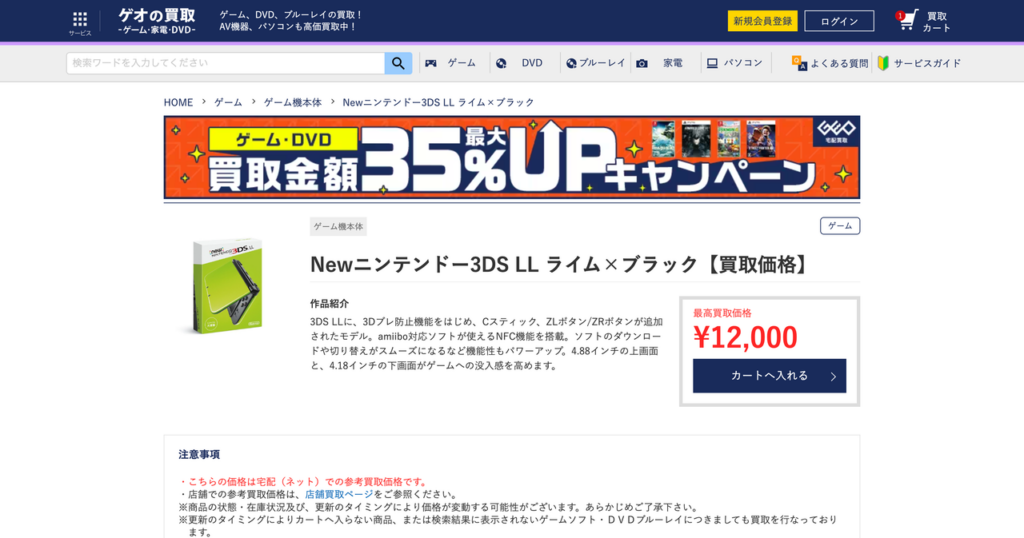Click the Blu-ray disc icon
This screenshot has width=1024, height=538.
(x=571, y=63)
